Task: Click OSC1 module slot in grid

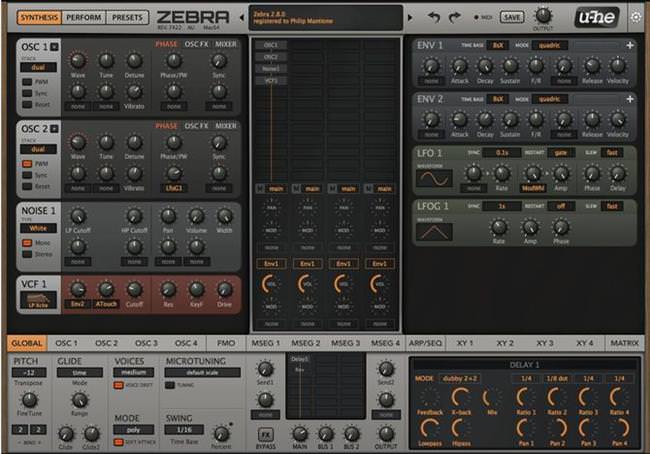Action: tap(271, 45)
